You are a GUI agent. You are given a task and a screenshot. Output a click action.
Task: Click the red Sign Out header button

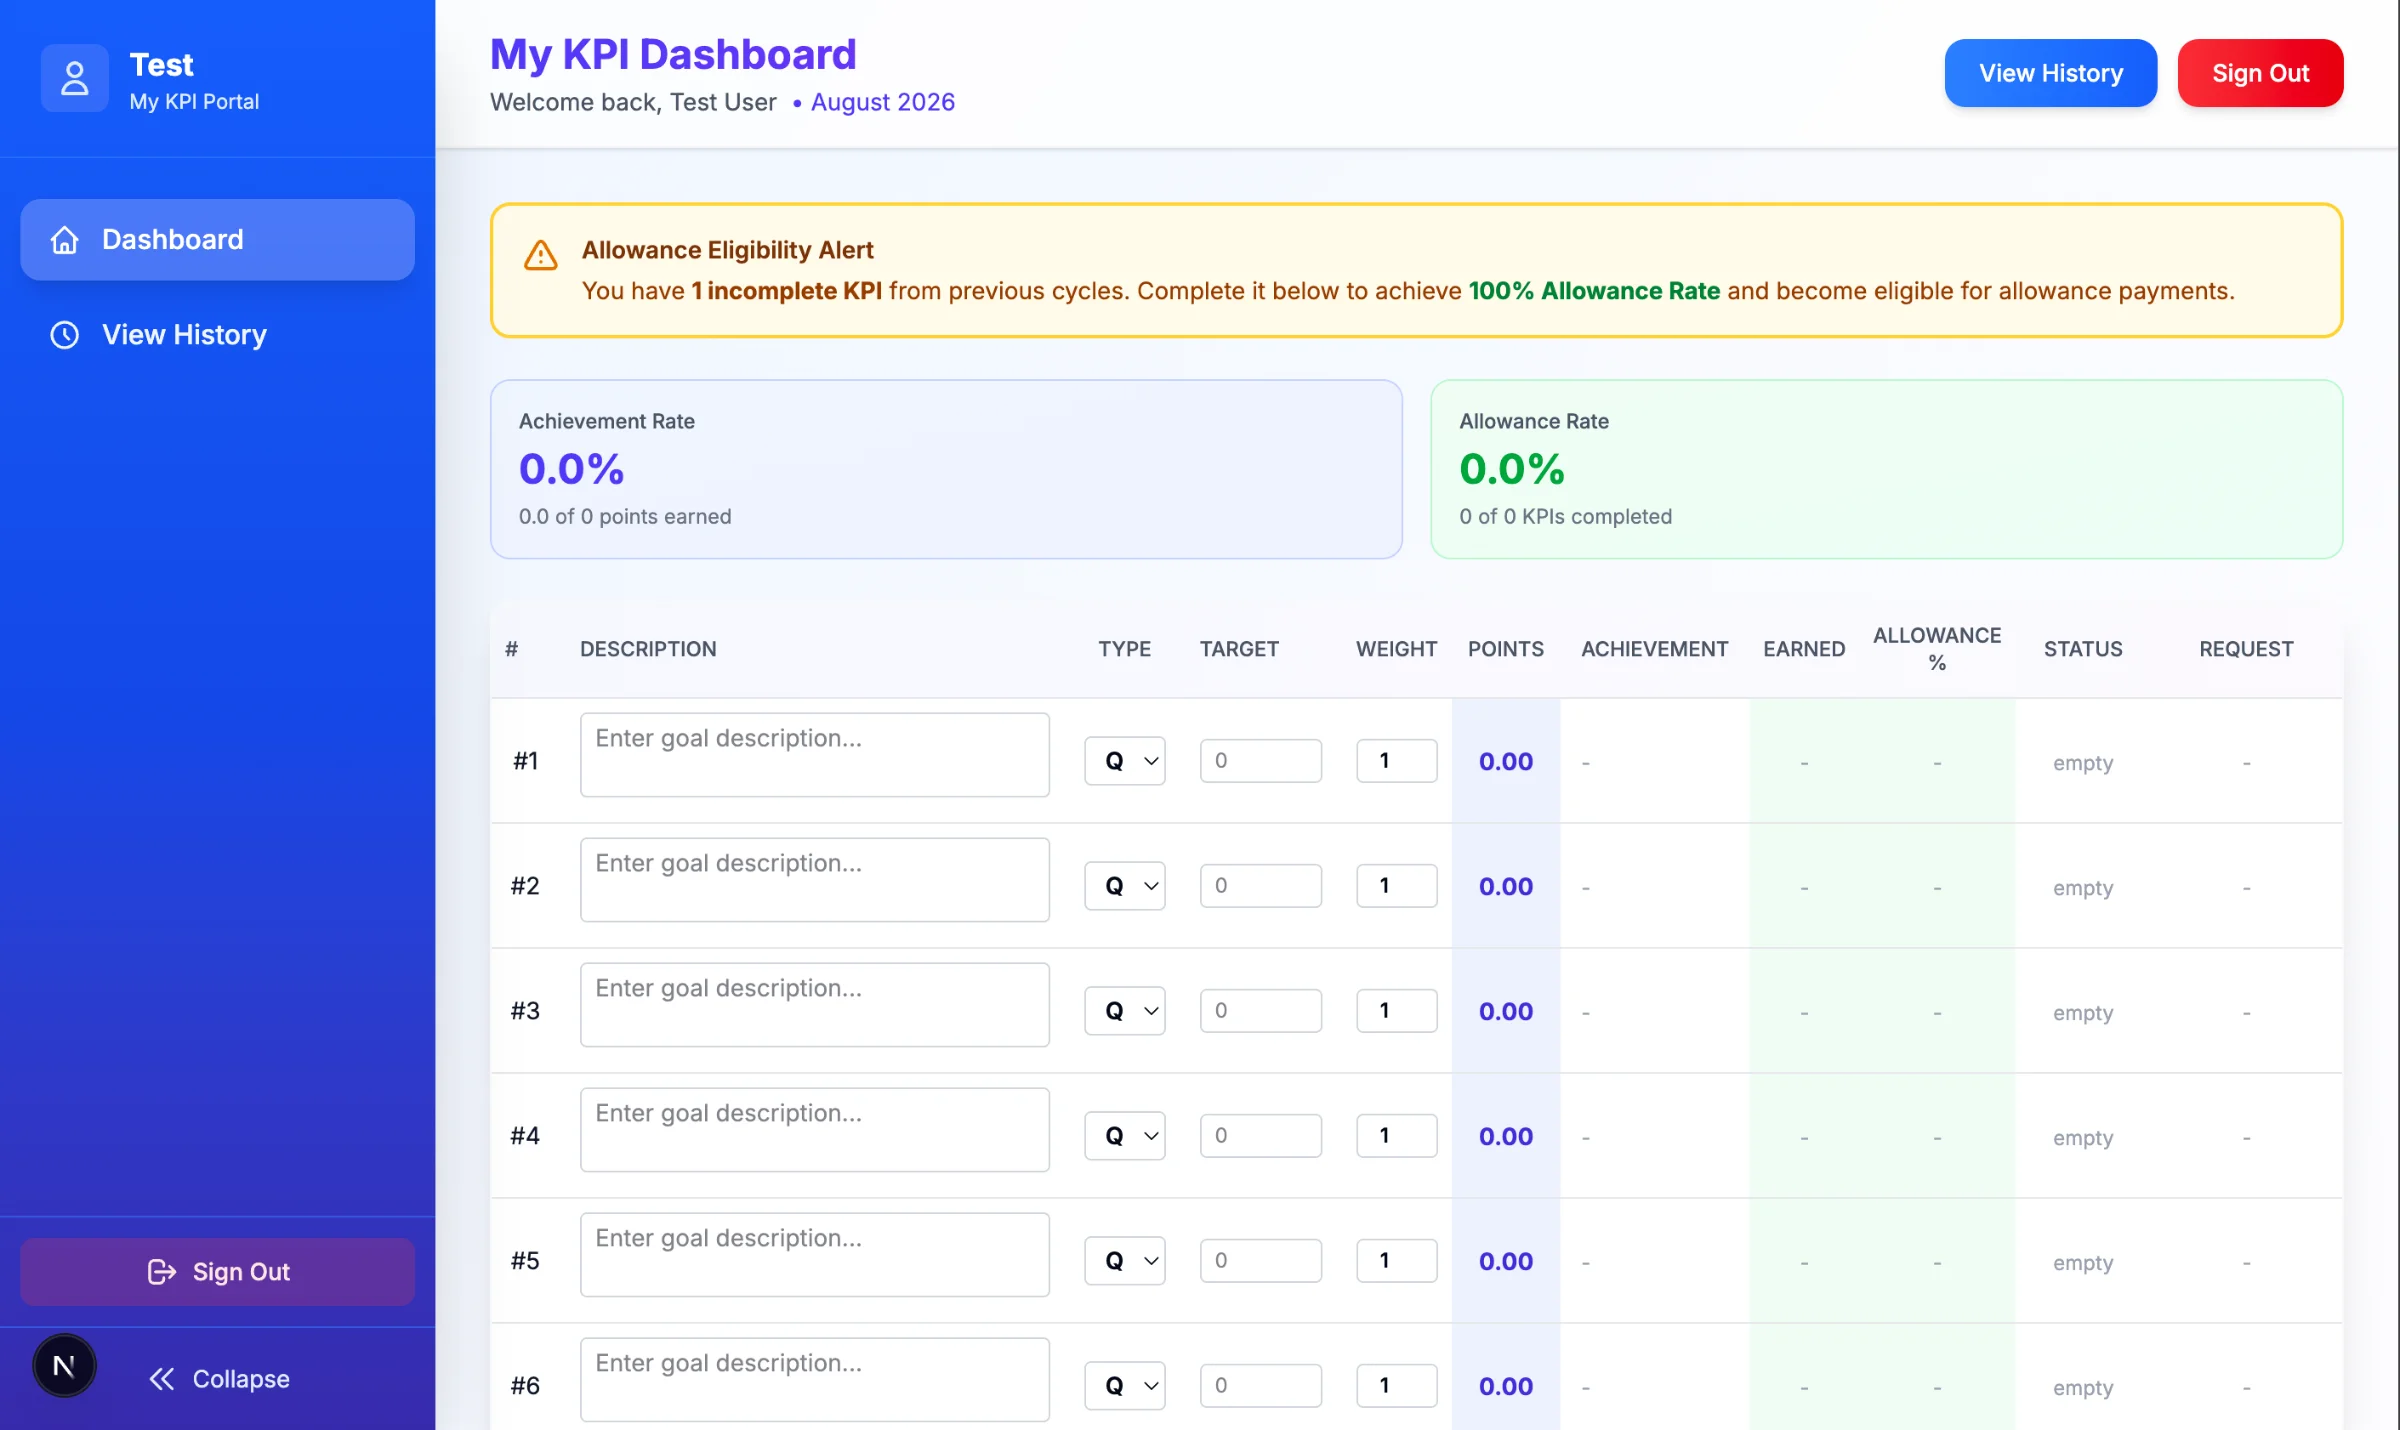pos(2260,73)
